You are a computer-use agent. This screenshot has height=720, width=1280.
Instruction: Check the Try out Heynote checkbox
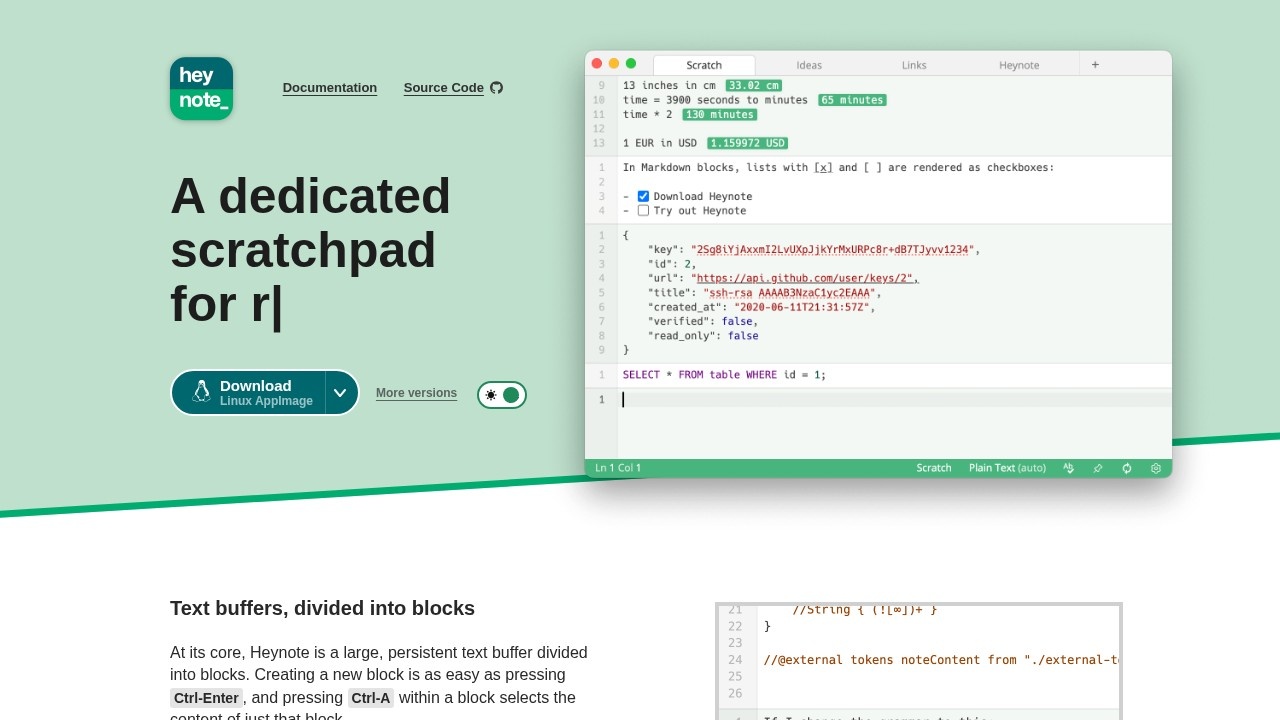[x=643, y=211]
